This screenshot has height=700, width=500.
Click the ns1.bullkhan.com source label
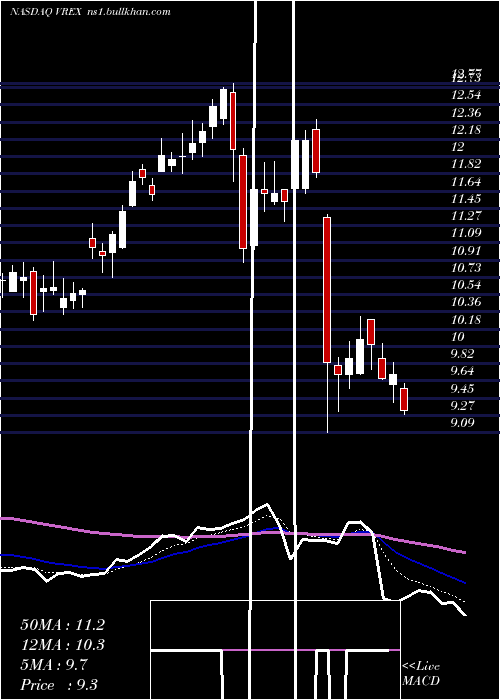128,12
